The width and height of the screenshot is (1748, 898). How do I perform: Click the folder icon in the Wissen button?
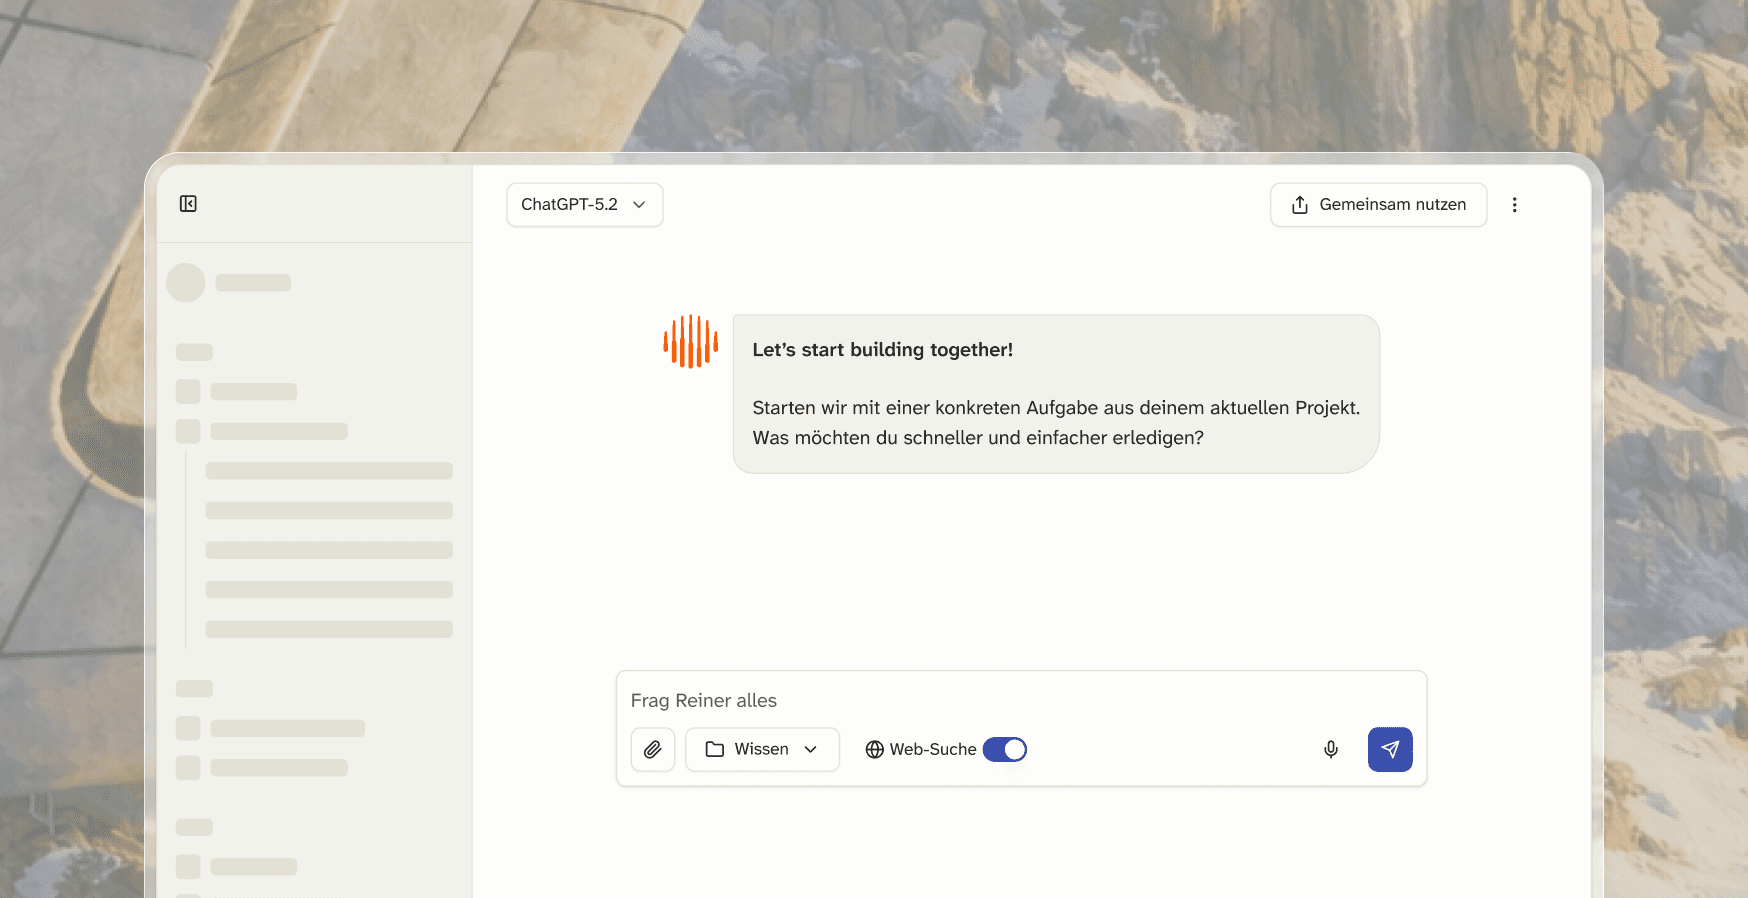pos(715,749)
